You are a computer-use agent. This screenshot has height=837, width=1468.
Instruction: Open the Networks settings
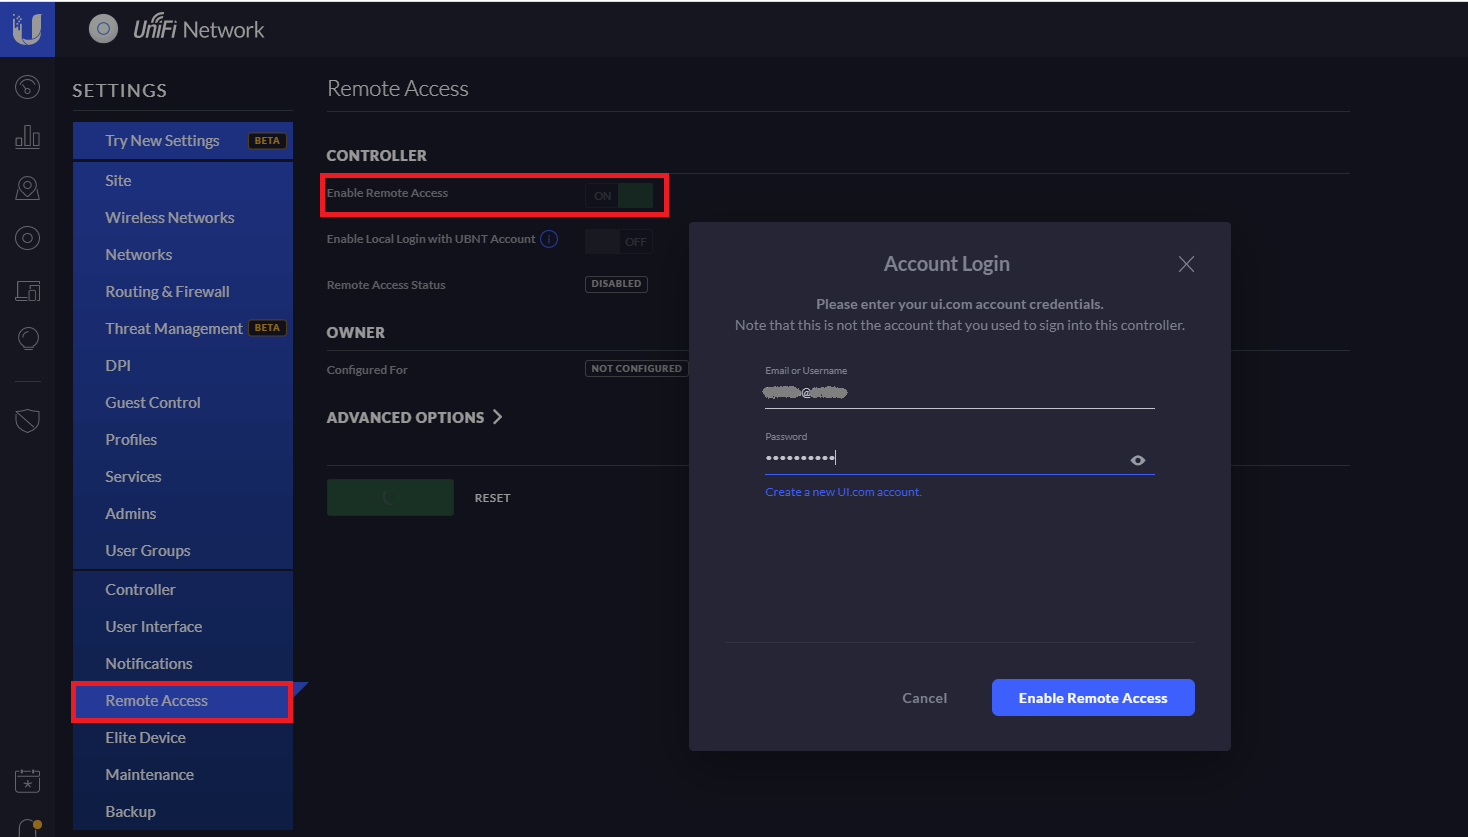tap(183, 254)
